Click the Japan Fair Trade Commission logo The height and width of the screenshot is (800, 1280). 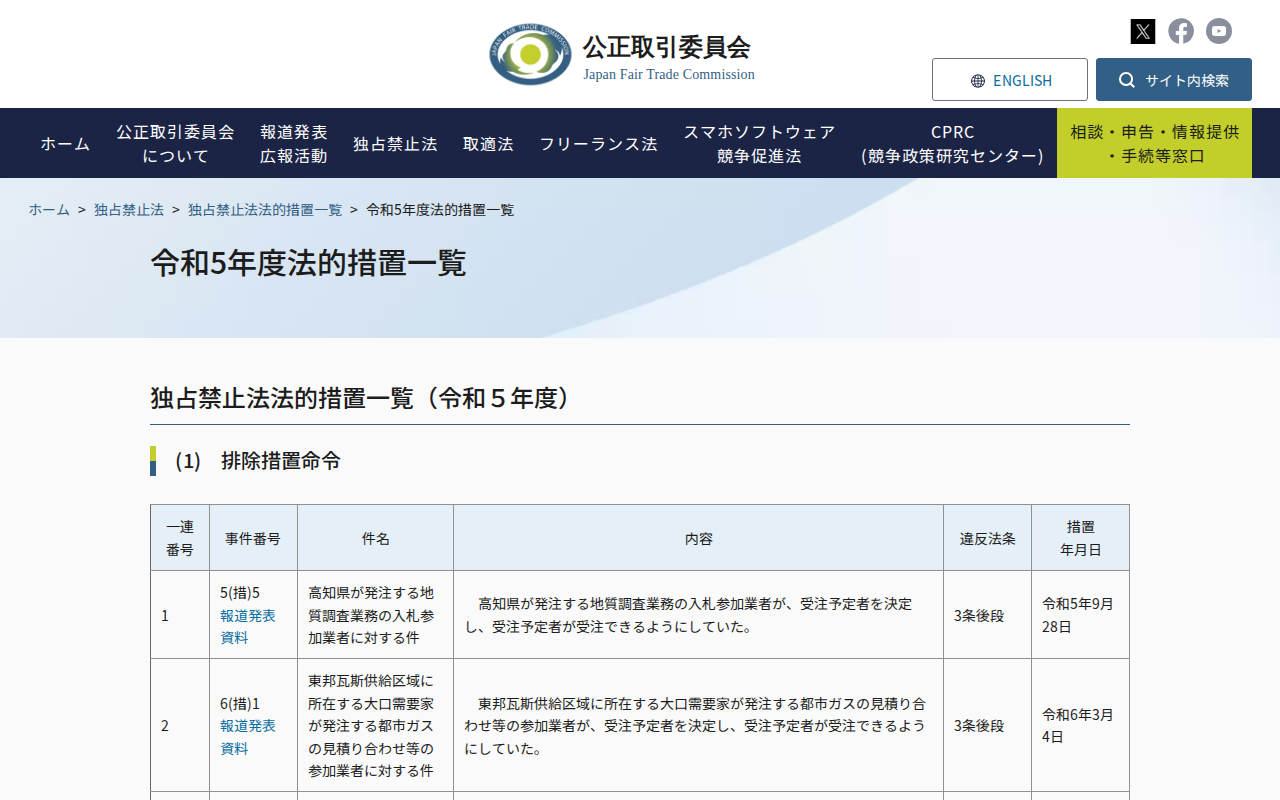(530, 55)
